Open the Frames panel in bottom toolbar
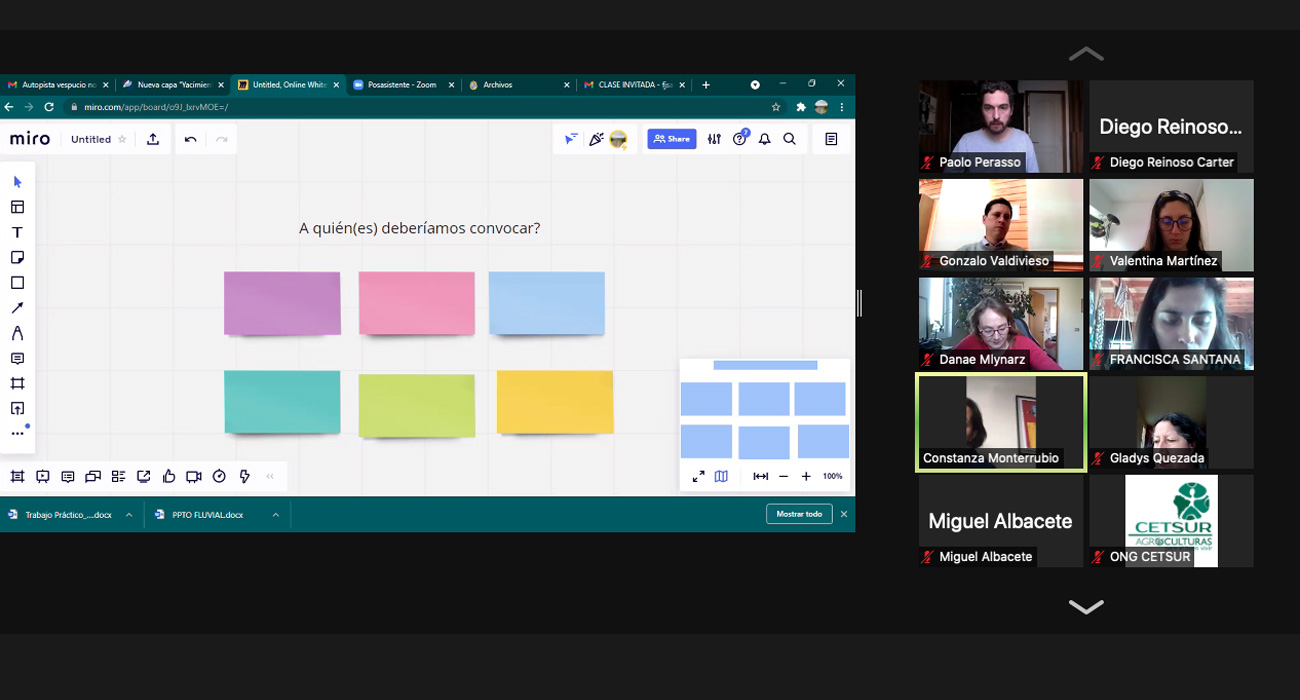The image size is (1300, 700). [17, 477]
